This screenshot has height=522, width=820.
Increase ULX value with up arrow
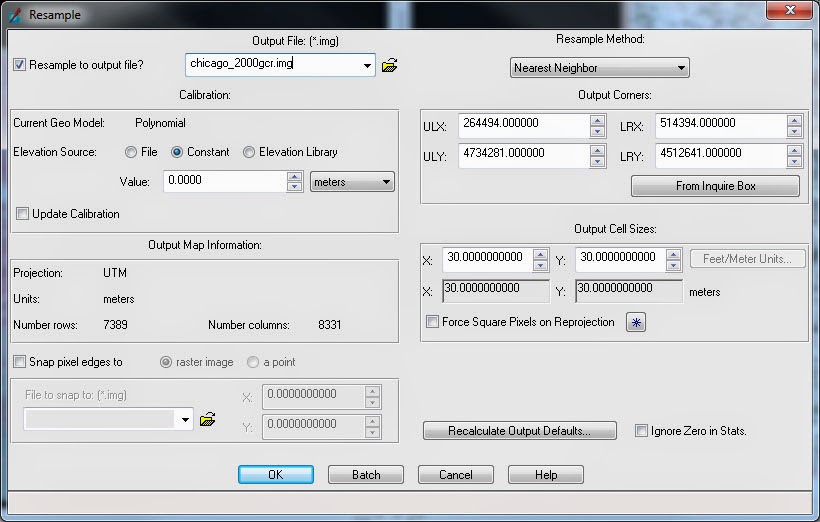click(597, 121)
